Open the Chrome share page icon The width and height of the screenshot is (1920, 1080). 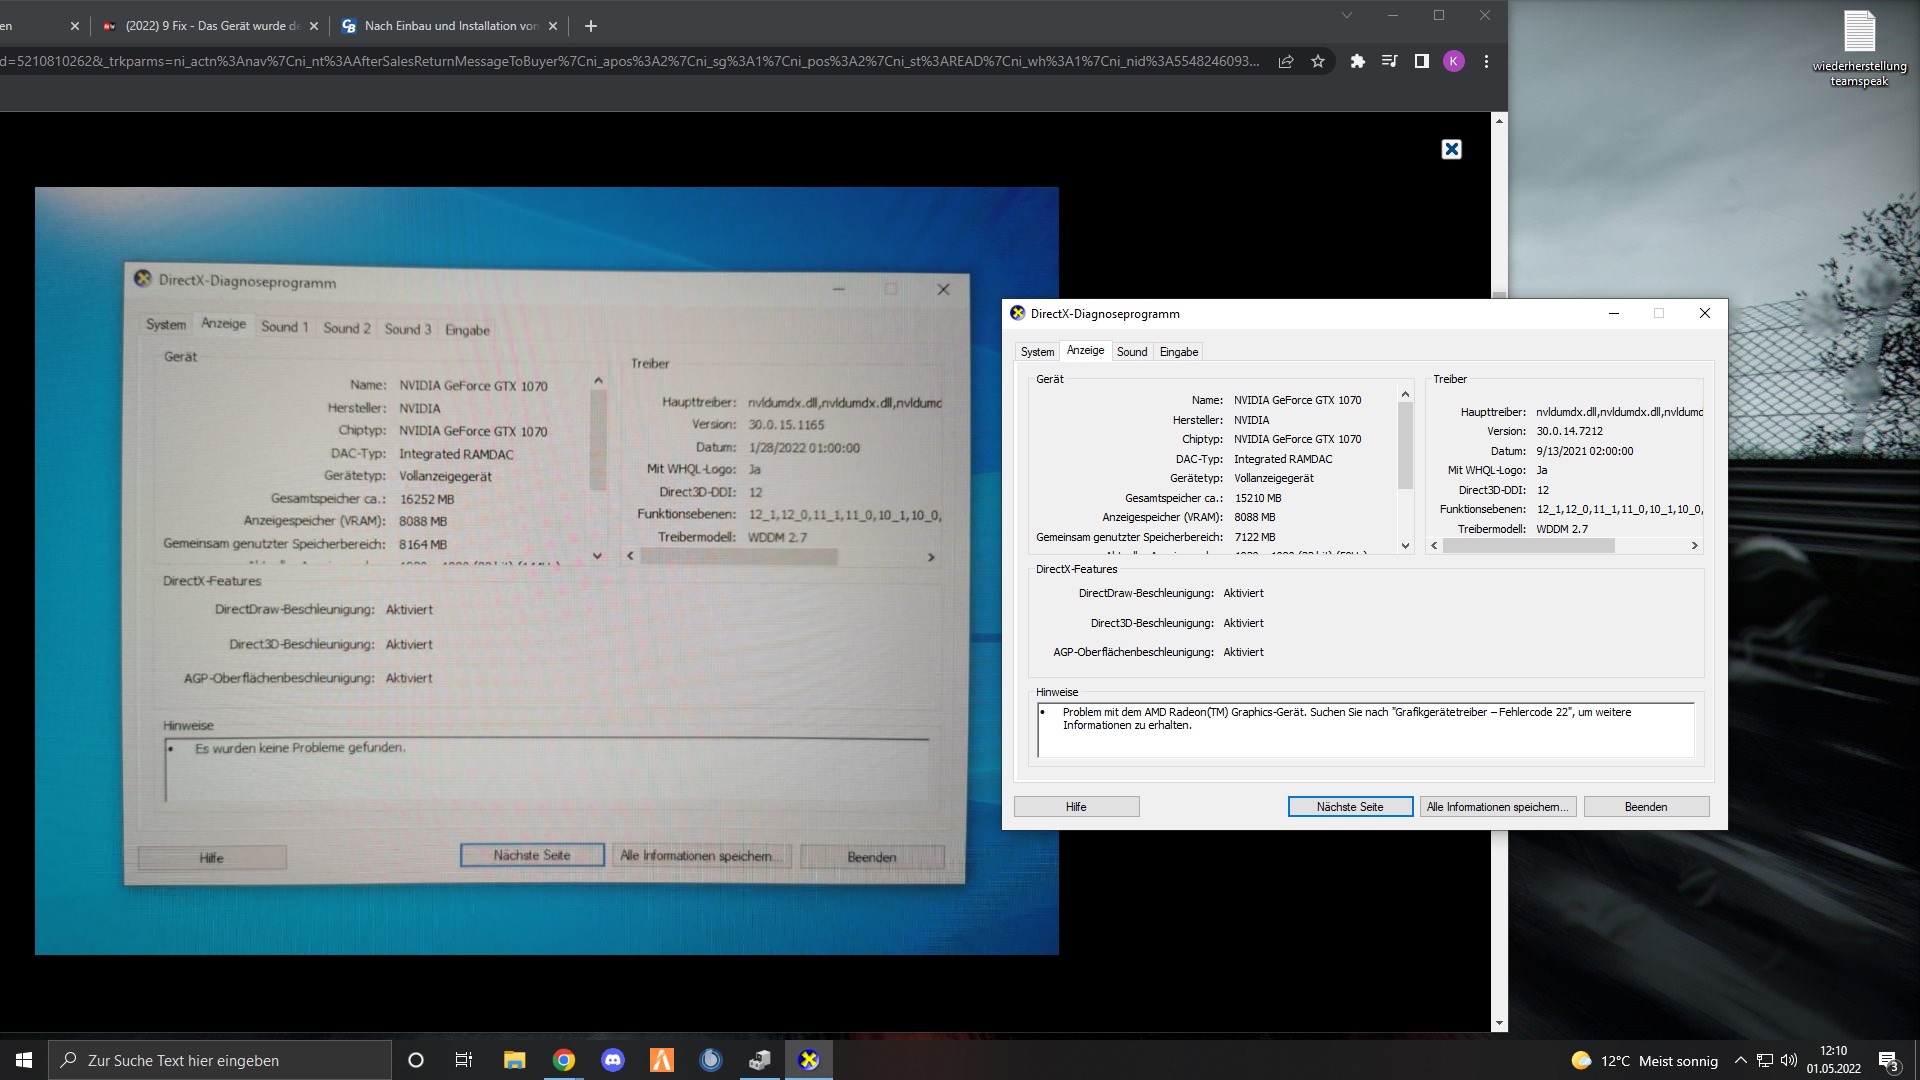click(1286, 62)
